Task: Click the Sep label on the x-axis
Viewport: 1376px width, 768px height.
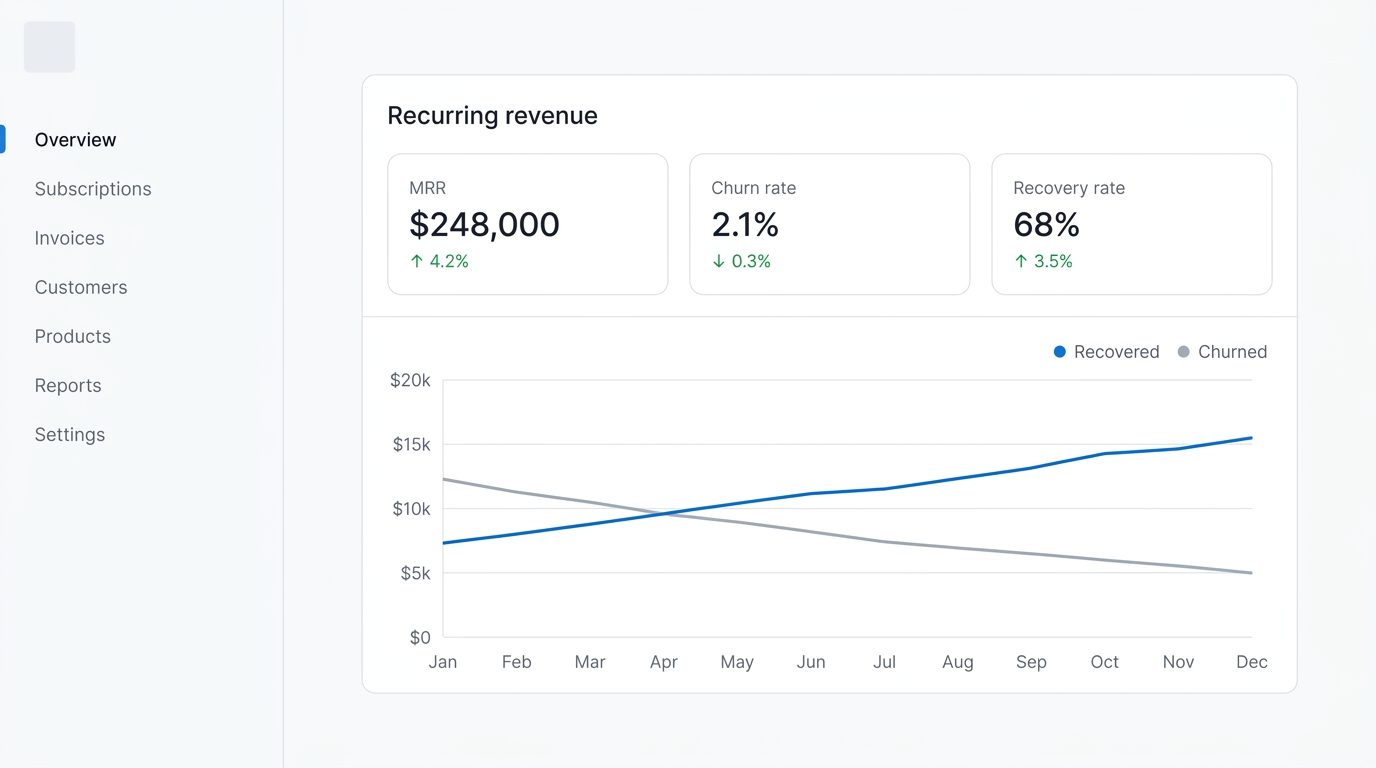Action: pyautogui.click(x=1031, y=662)
